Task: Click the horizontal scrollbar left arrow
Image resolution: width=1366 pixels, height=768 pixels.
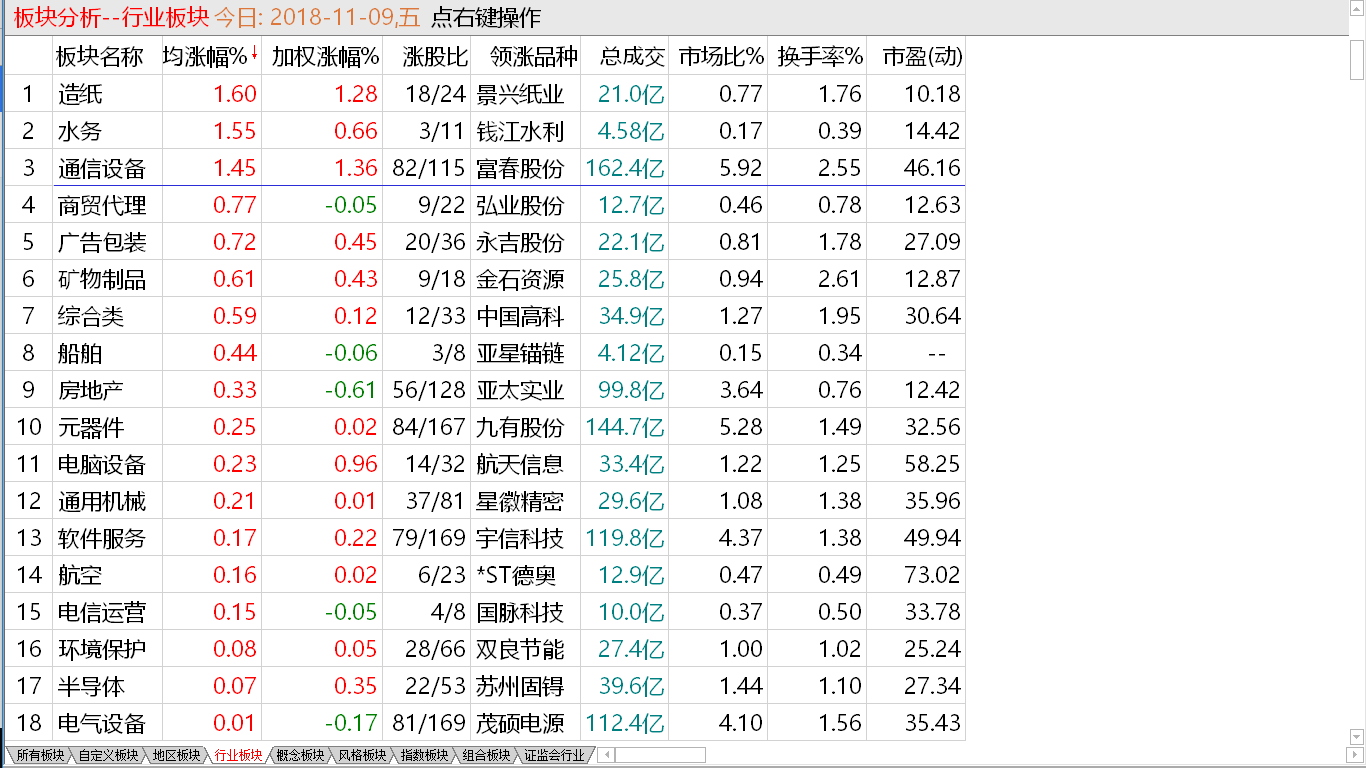Action: tap(606, 755)
